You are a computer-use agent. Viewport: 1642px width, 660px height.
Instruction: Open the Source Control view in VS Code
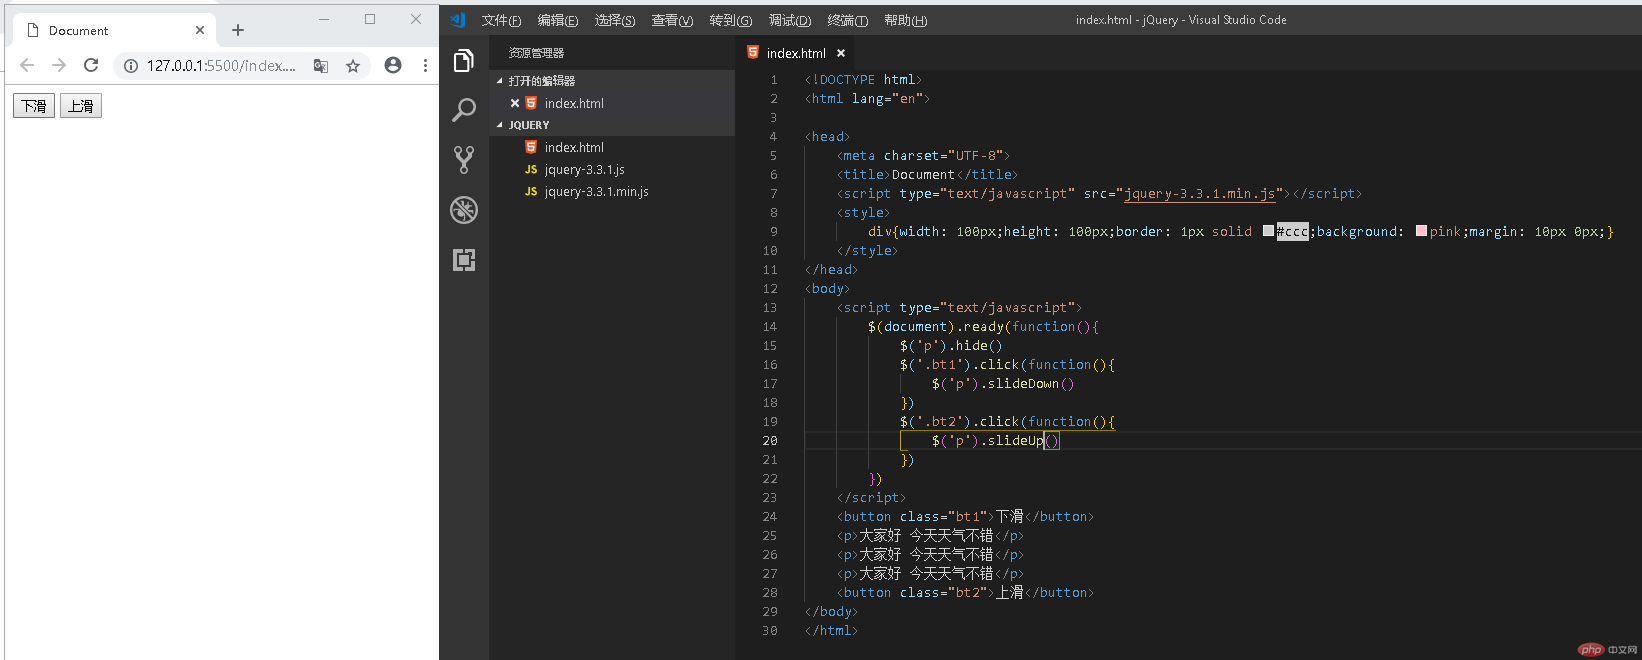464,160
